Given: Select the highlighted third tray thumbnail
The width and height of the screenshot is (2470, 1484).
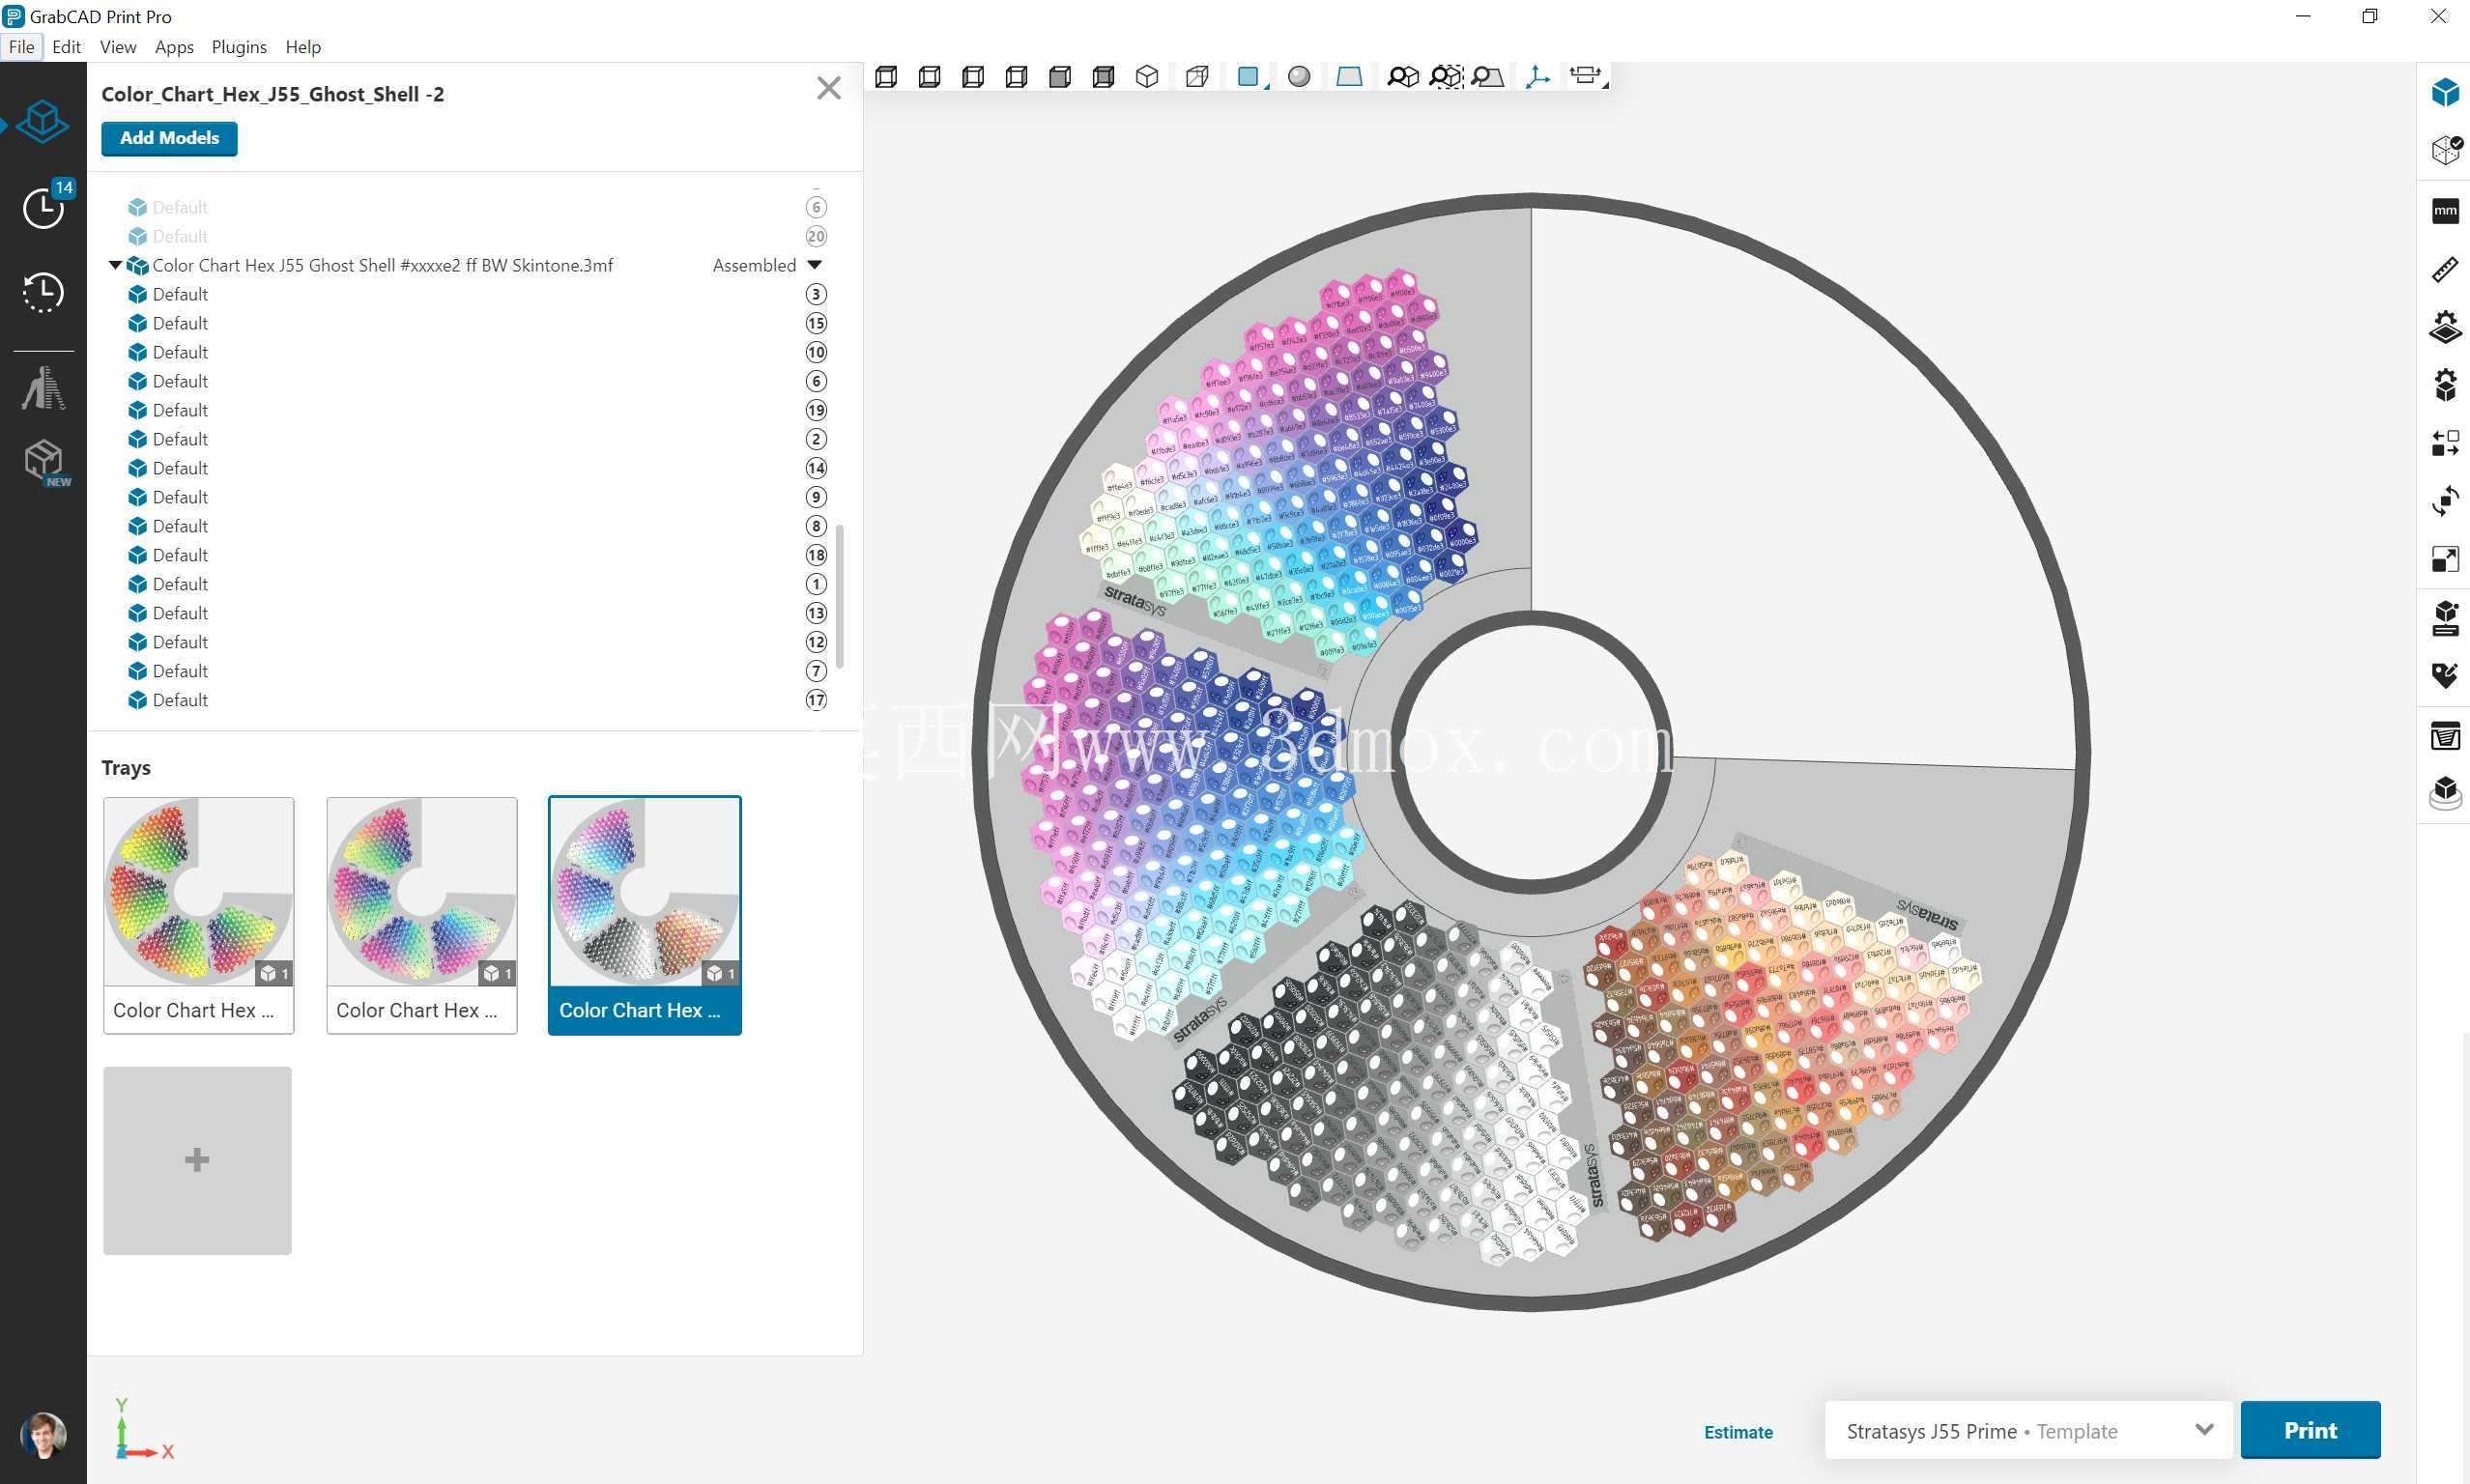Looking at the screenshot, I should point(645,915).
